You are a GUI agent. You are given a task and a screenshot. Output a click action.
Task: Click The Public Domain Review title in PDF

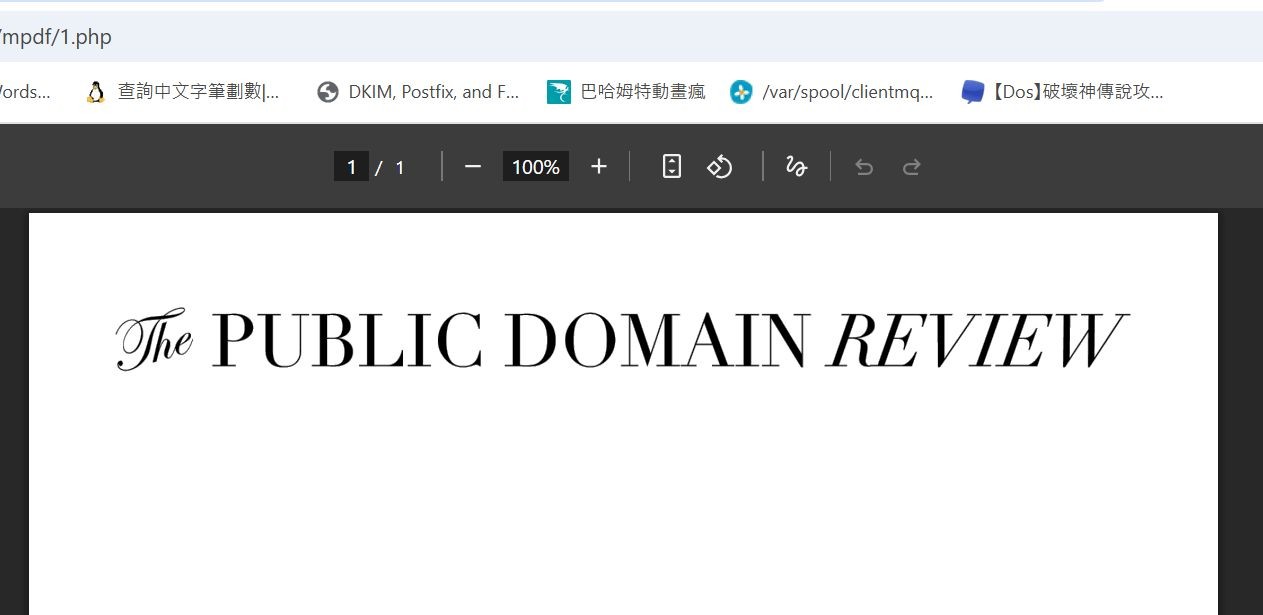tap(623, 340)
